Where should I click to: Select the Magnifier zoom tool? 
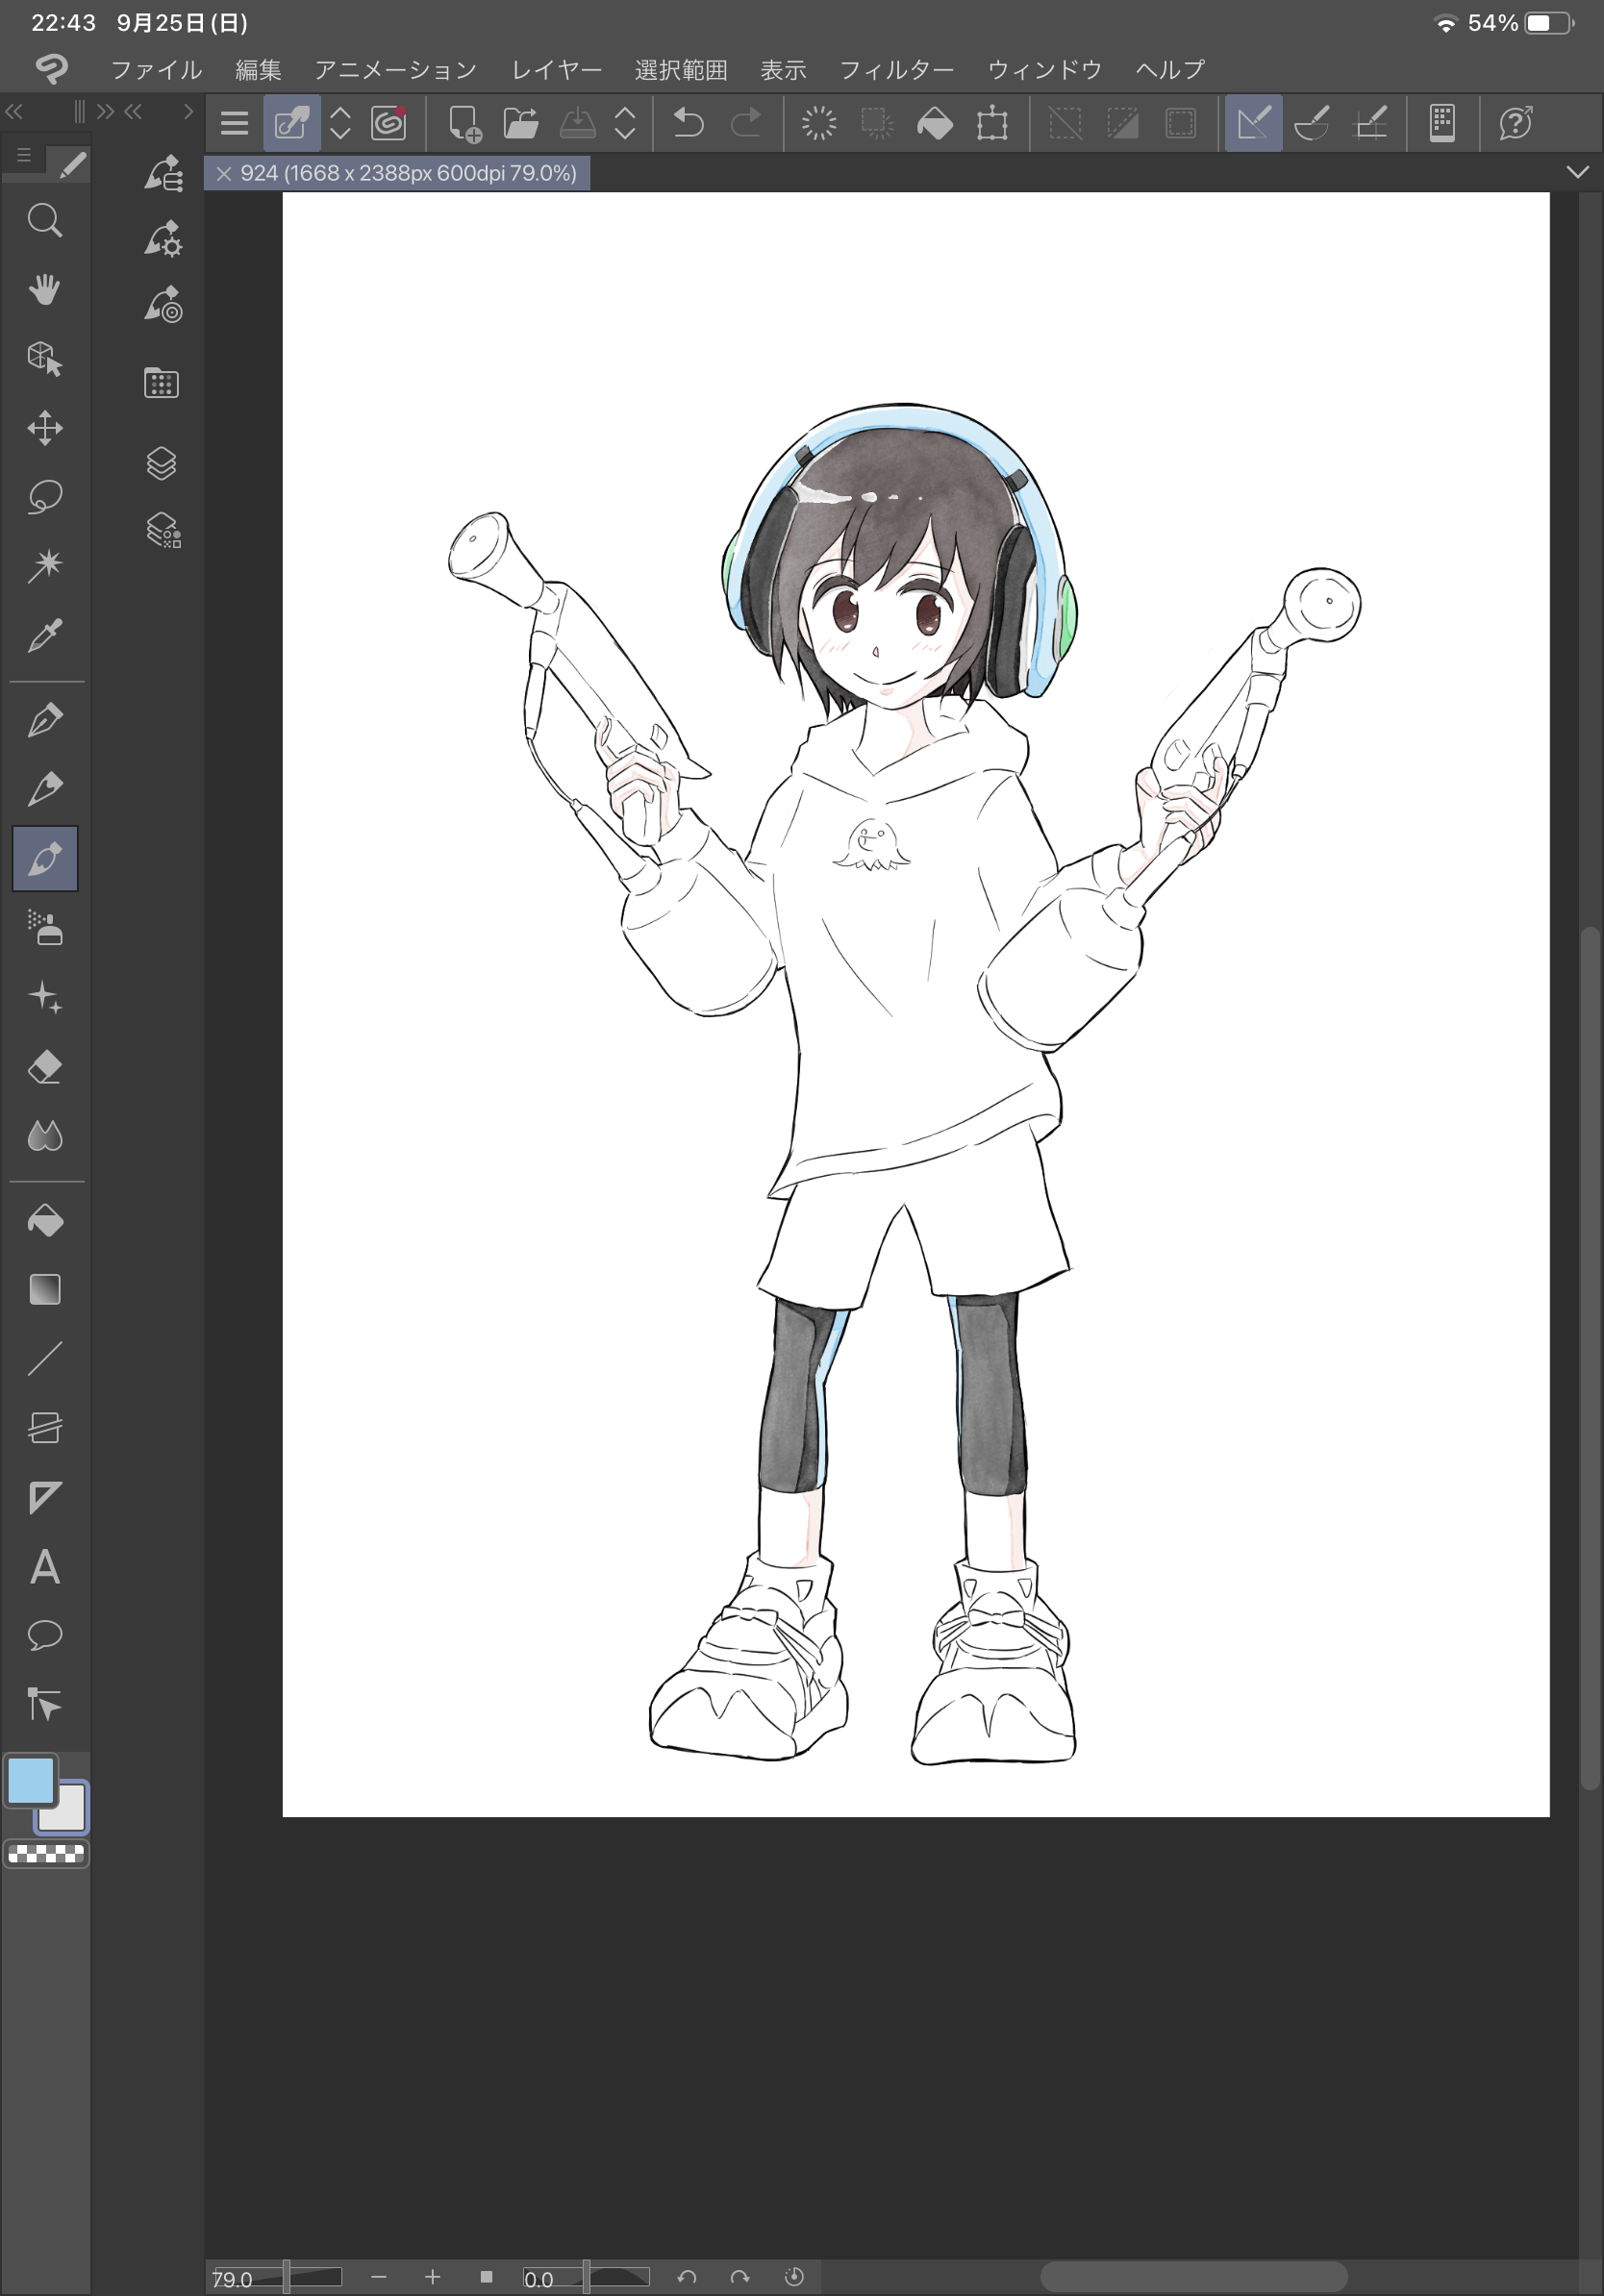(x=44, y=220)
